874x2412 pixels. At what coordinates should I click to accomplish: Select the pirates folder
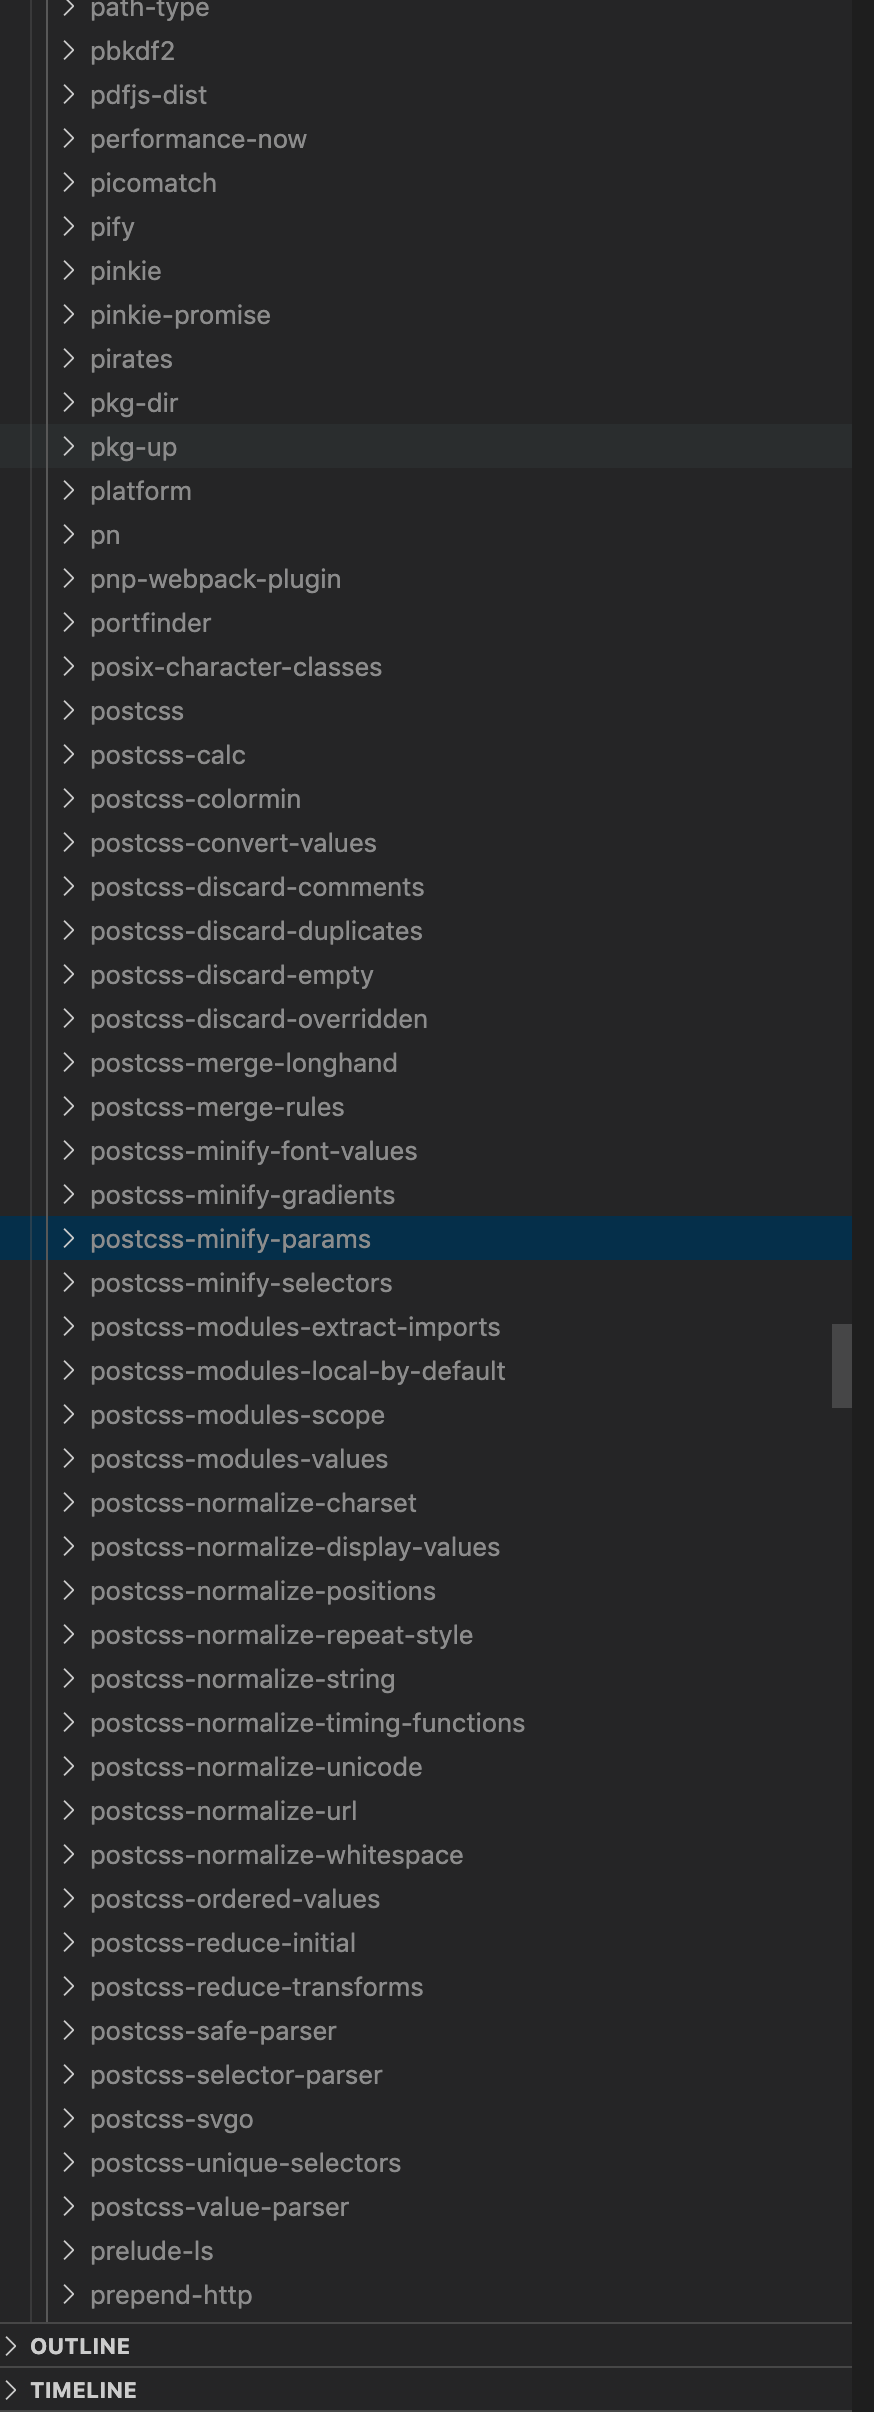tap(131, 359)
